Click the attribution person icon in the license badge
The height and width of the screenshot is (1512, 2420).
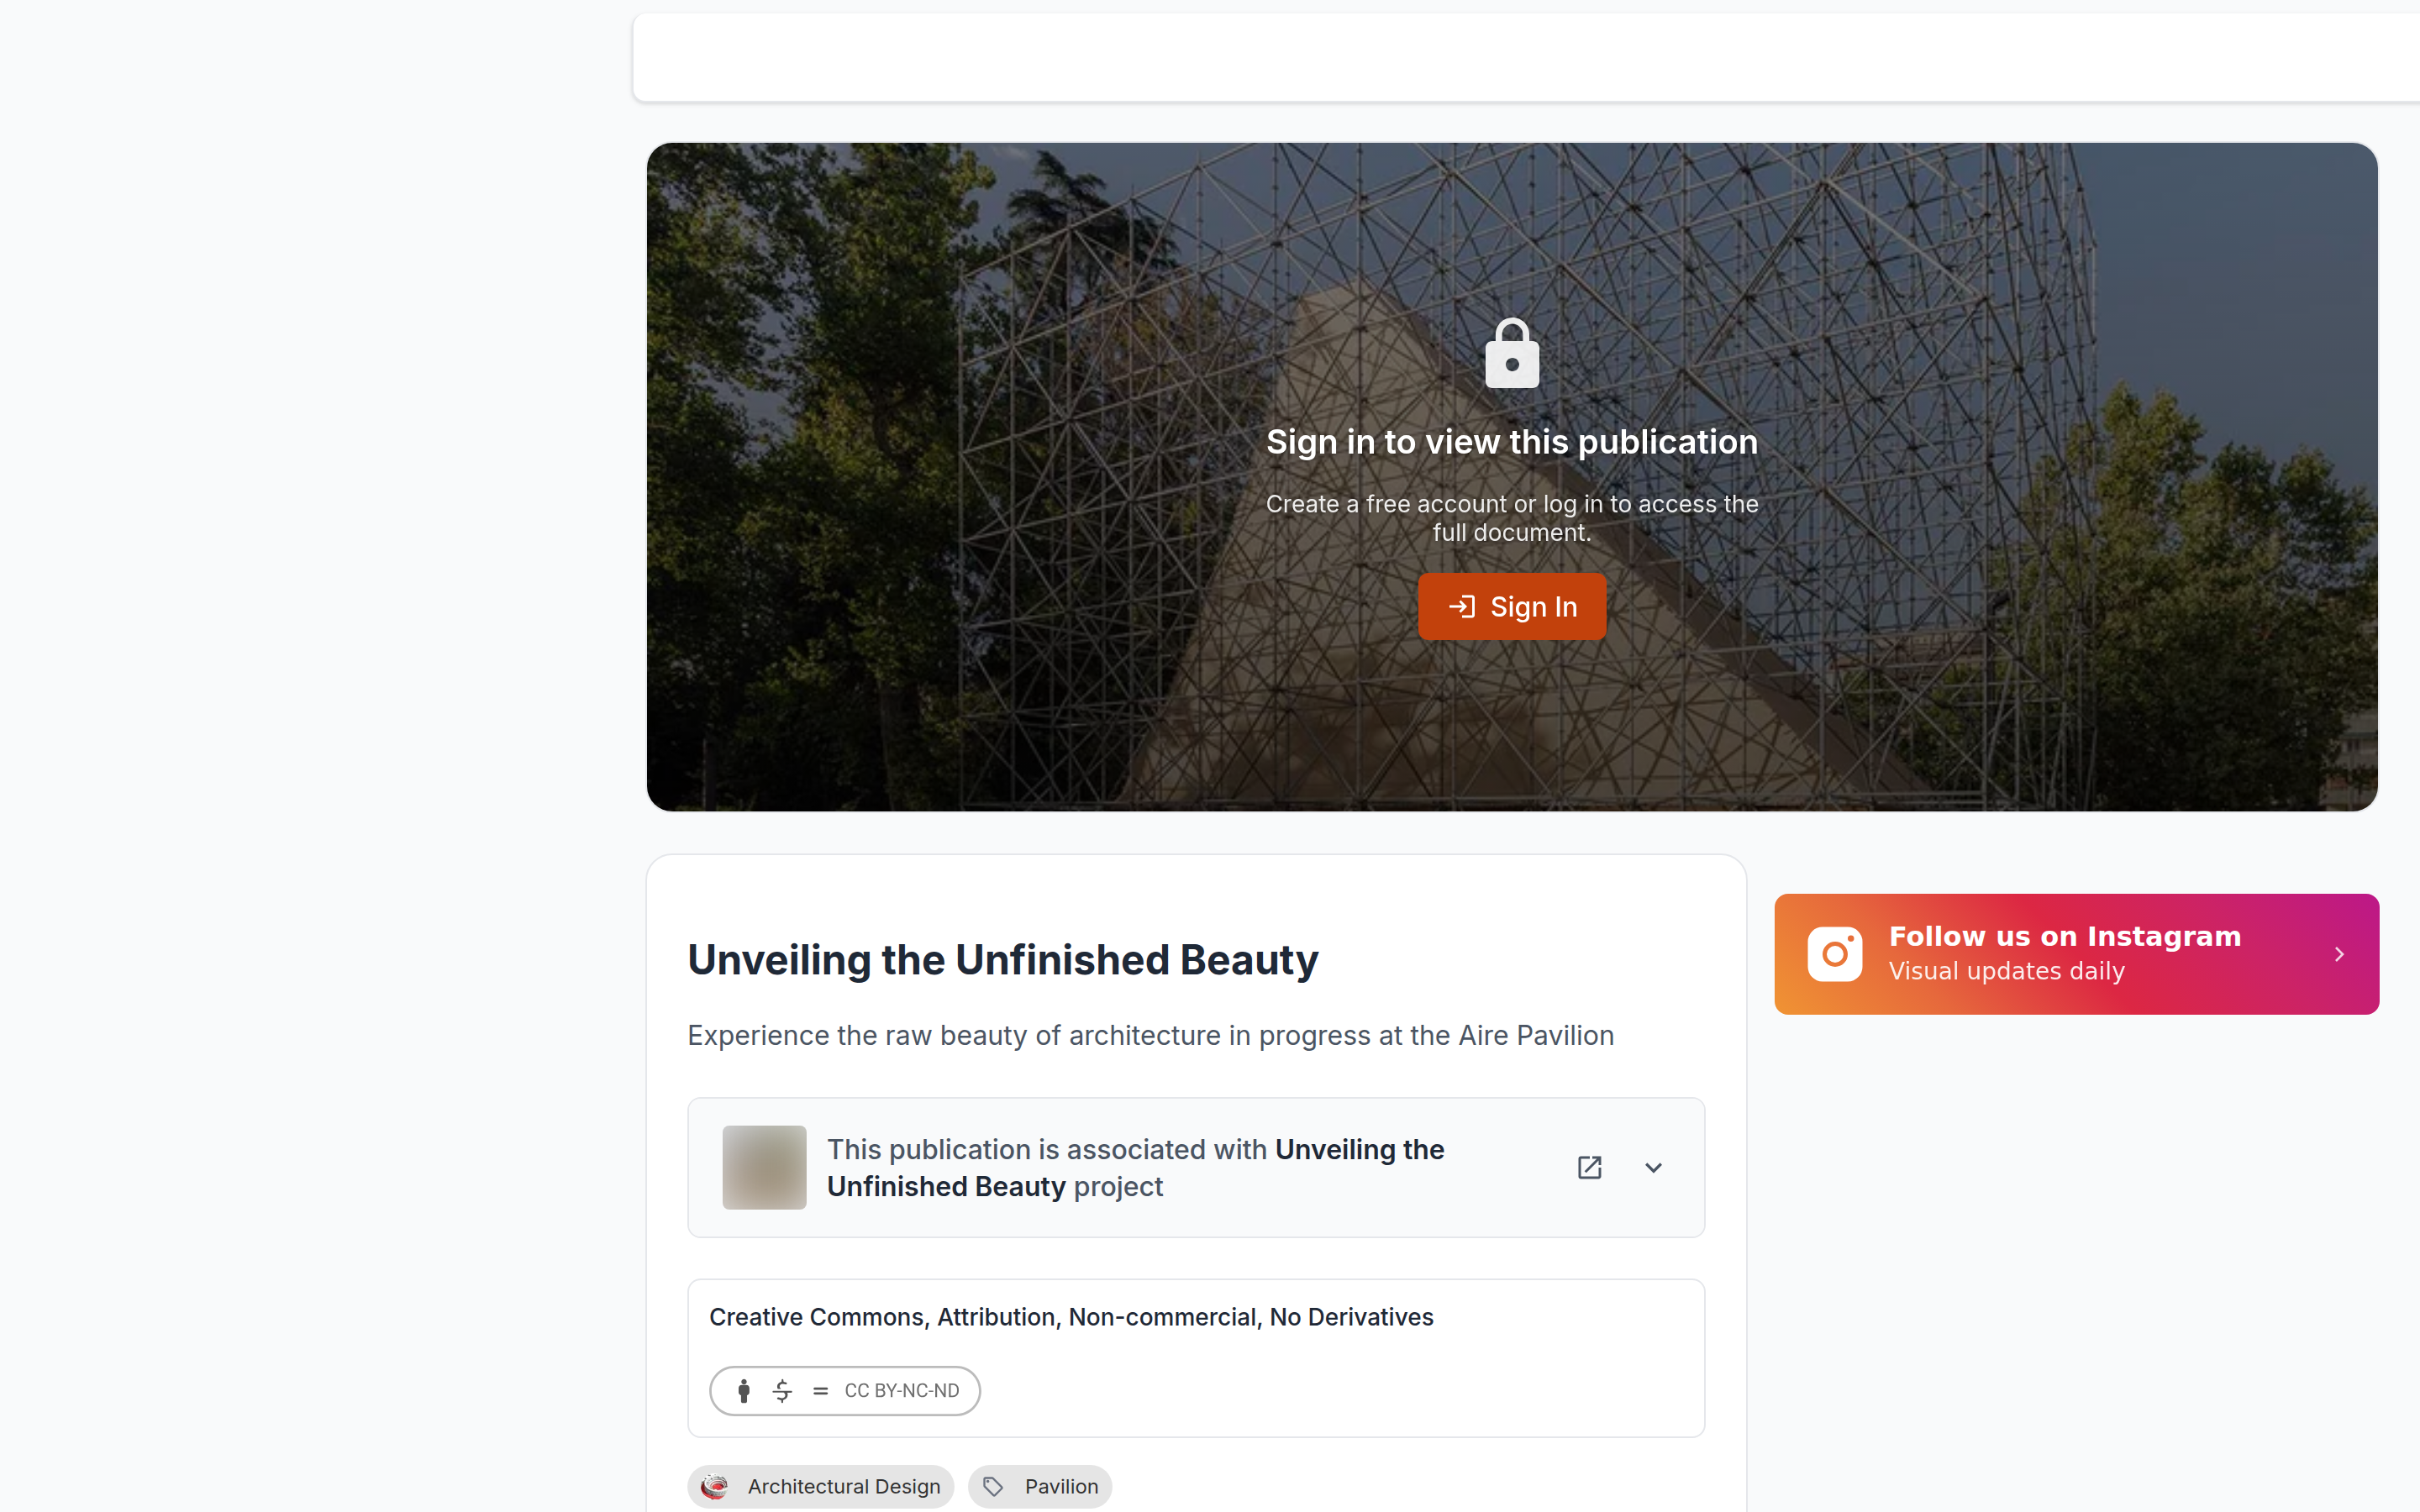(744, 1391)
